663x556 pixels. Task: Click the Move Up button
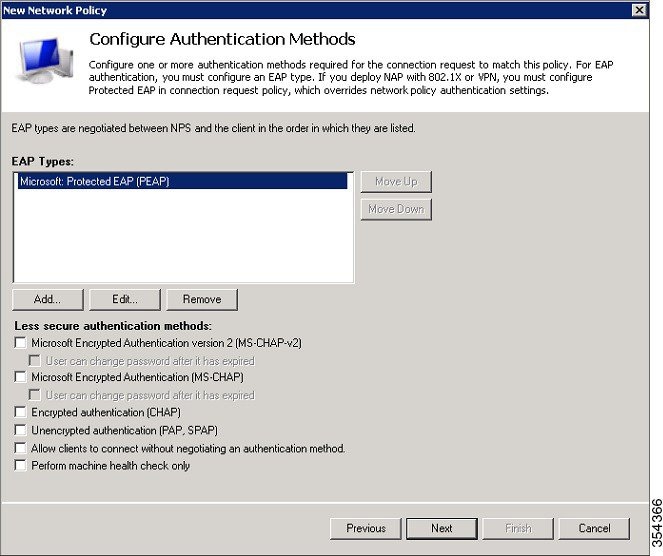click(396, 182)
